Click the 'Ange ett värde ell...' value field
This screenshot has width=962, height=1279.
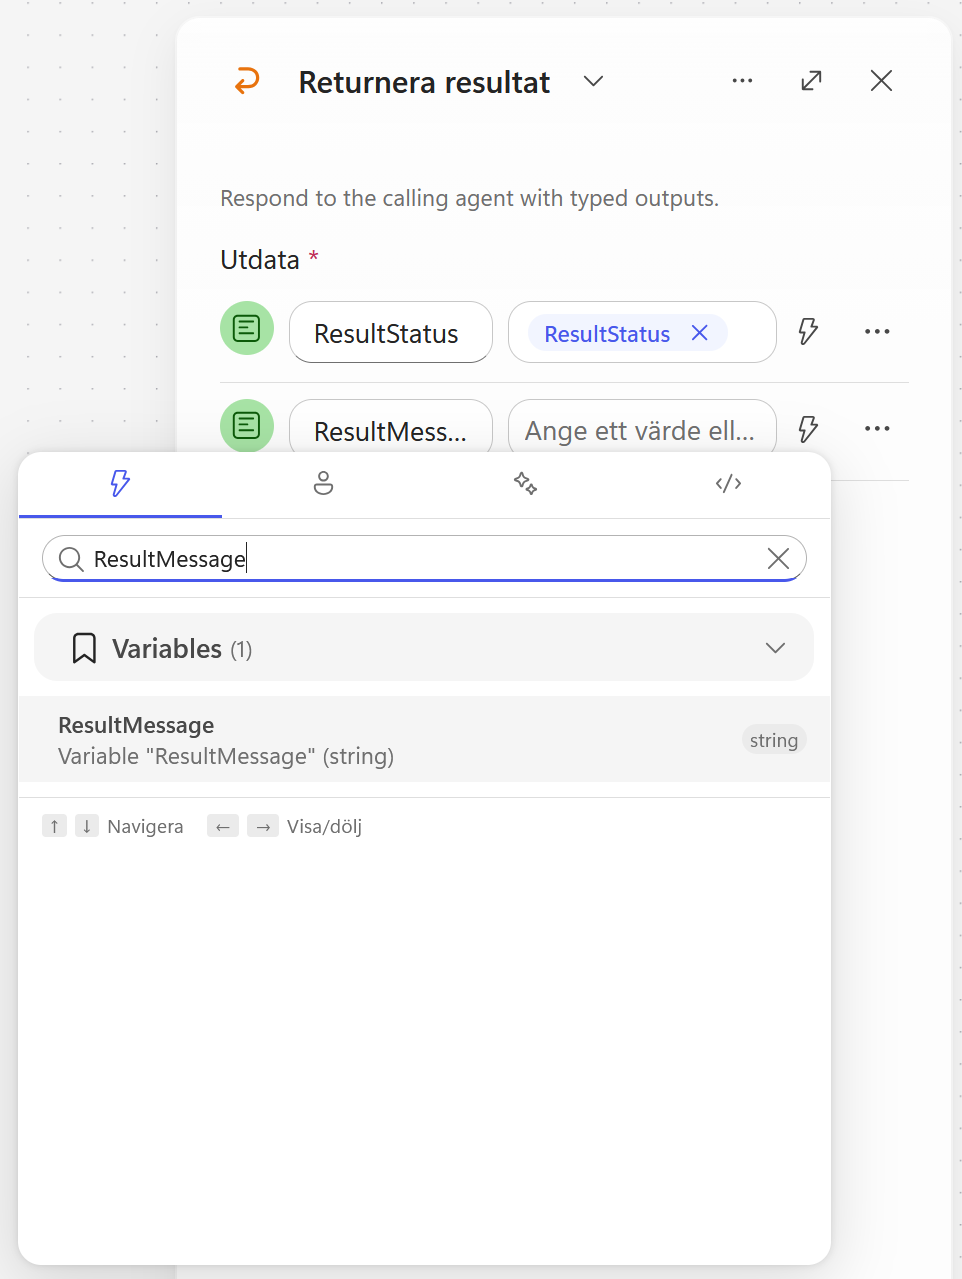[642, 428]
